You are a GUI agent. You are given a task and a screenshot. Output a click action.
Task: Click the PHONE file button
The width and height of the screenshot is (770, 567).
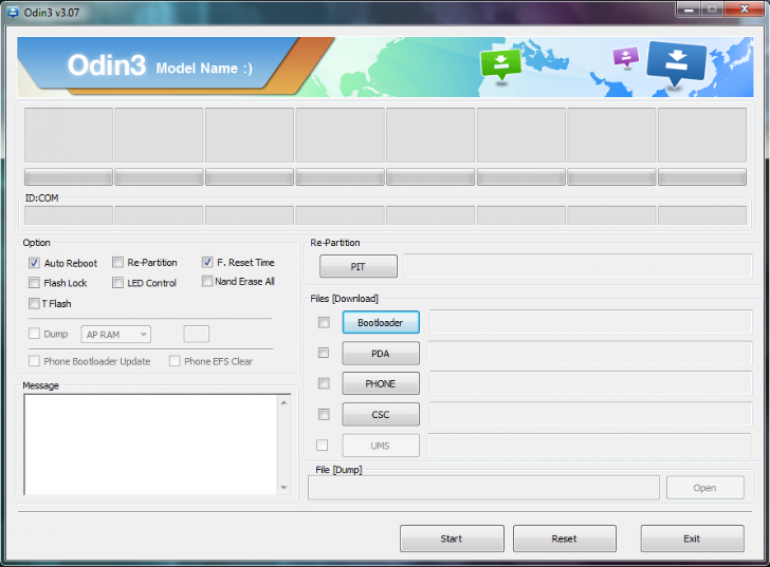pyautogui.click(x=381, y=383)
